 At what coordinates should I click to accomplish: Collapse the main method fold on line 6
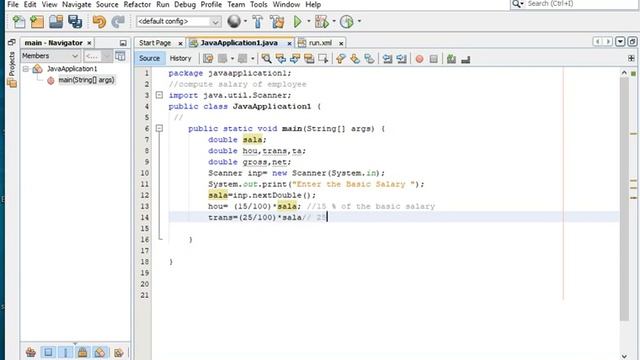click(159, 129)
